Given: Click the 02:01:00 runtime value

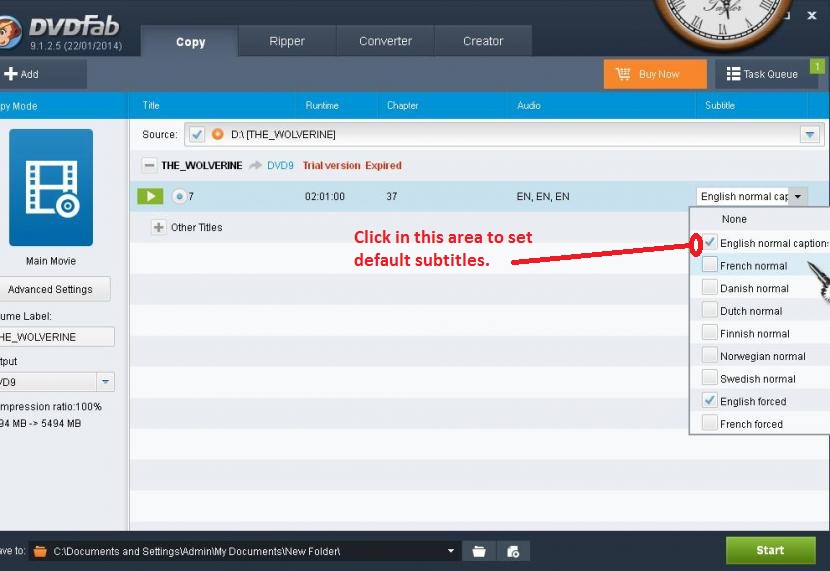Looking at the screenshot, I should [324, 196].
